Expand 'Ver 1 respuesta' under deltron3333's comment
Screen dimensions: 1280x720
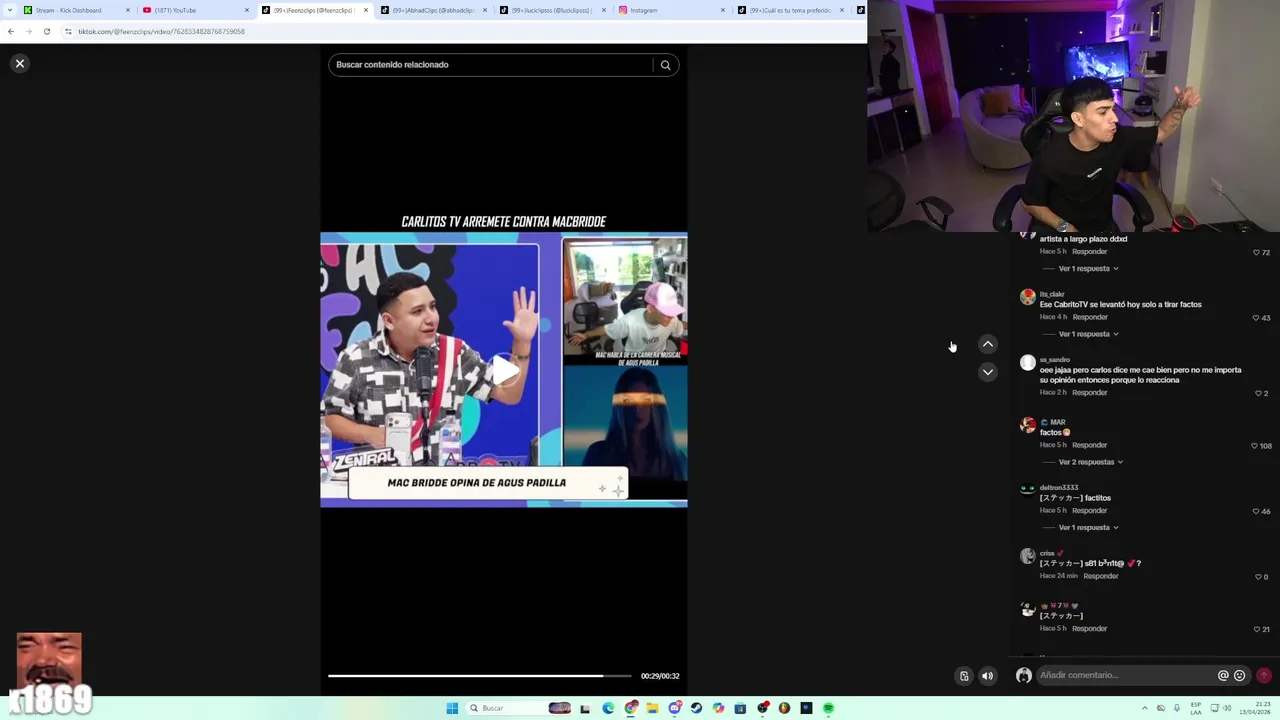(1088, 527)
